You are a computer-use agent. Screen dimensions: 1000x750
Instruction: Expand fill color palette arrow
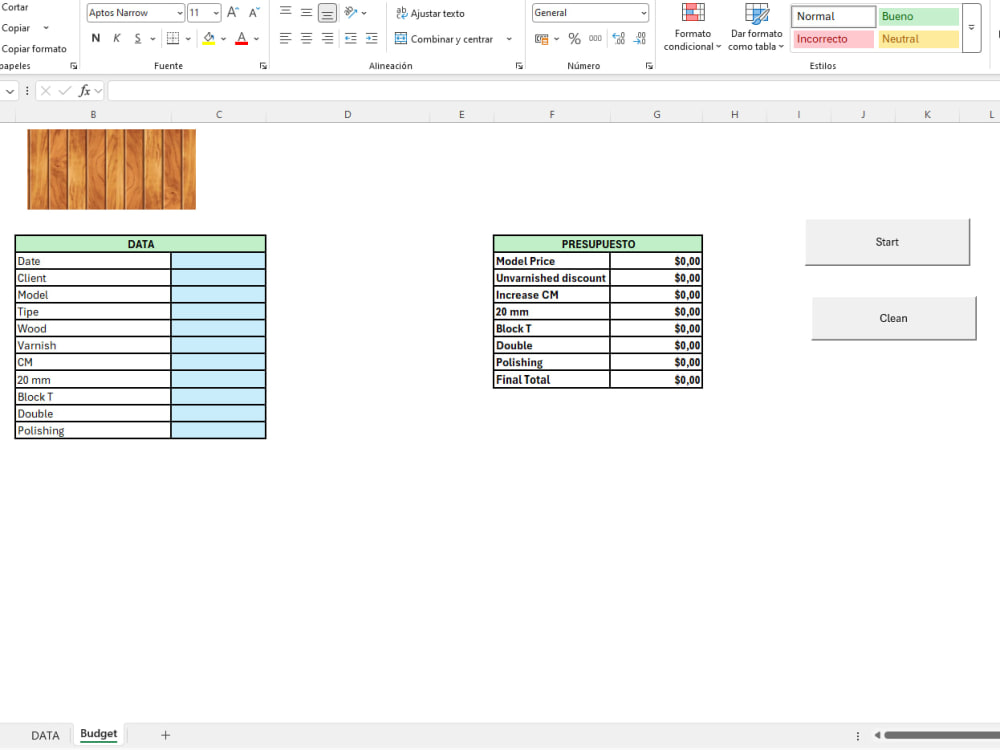(x=223, y=39)
